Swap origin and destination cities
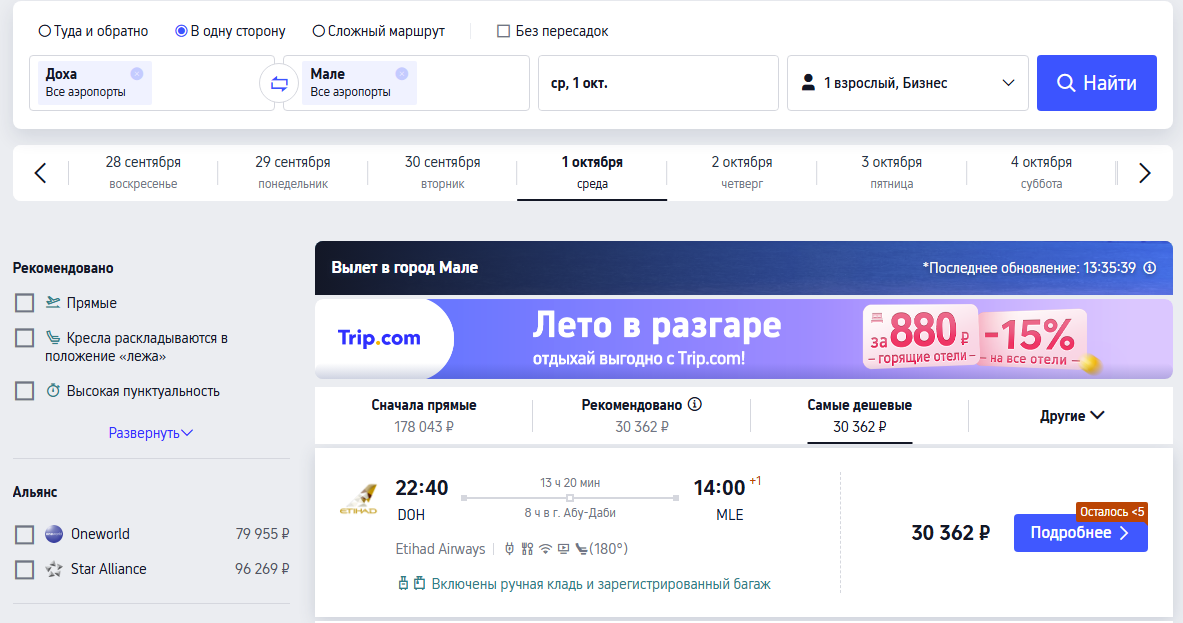 (x=279, y=84)
